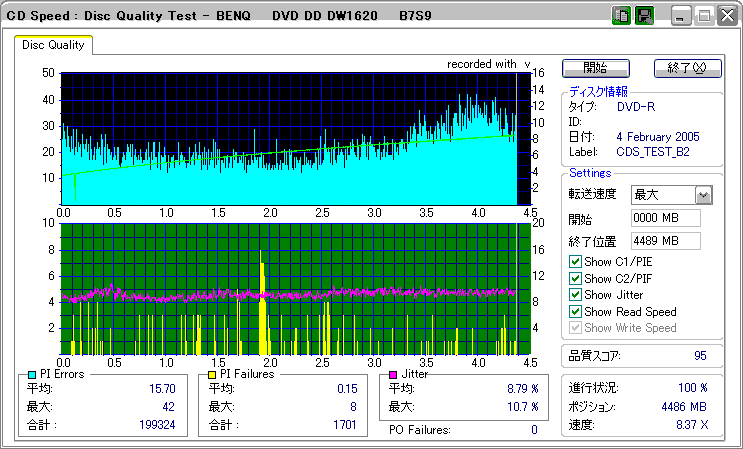Open the 転送速度 speed dropdown
This screenshot has width=743, height=449.
[x=703, y=195]
